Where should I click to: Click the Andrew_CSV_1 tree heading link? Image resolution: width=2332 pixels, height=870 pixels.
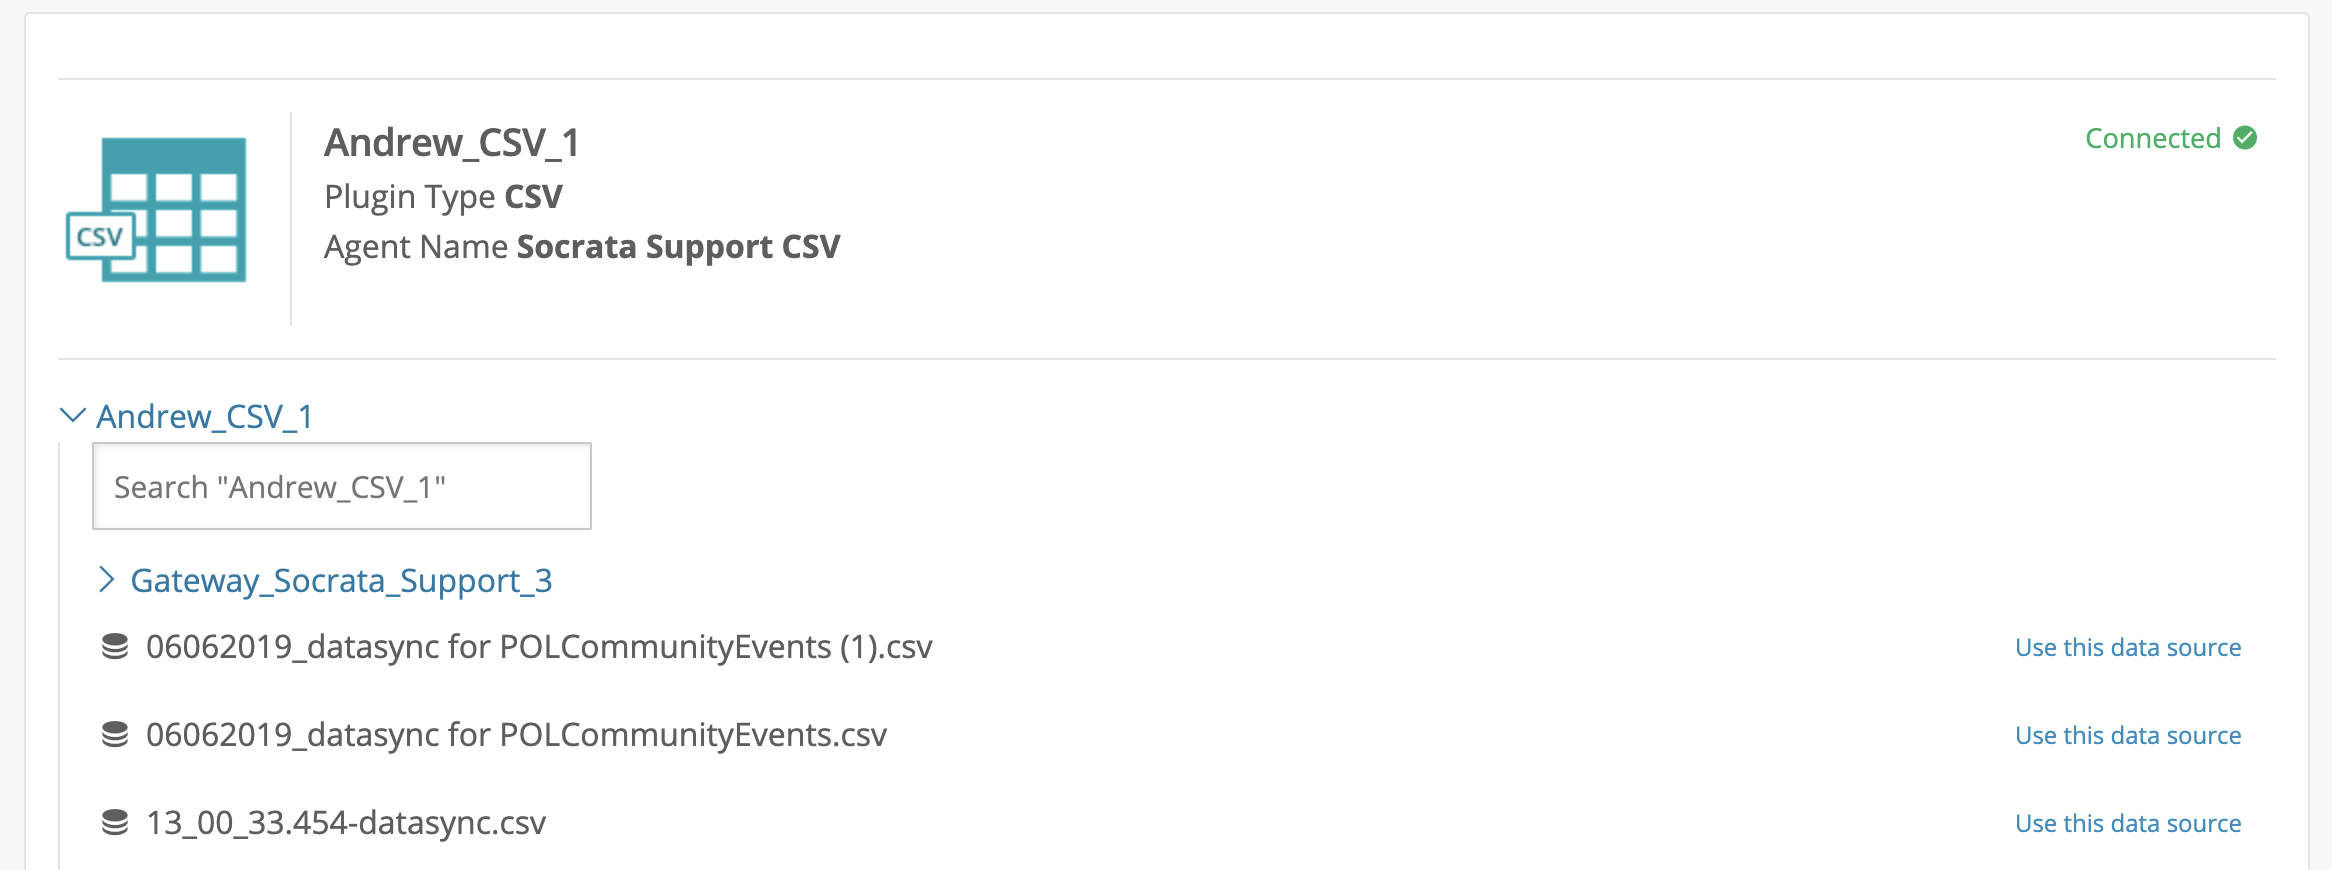(x=205, y=416)
